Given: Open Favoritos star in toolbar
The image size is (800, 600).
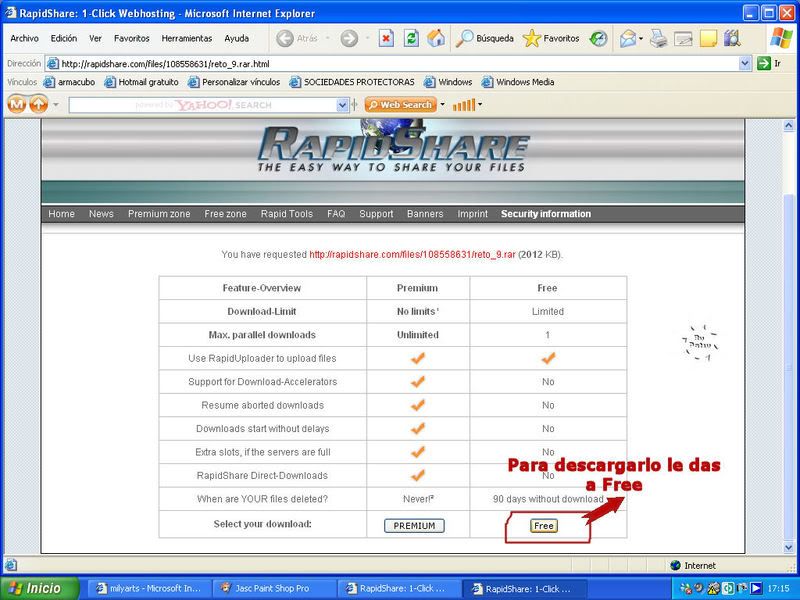Looking at the screenshot, I should tap(551, 38).
